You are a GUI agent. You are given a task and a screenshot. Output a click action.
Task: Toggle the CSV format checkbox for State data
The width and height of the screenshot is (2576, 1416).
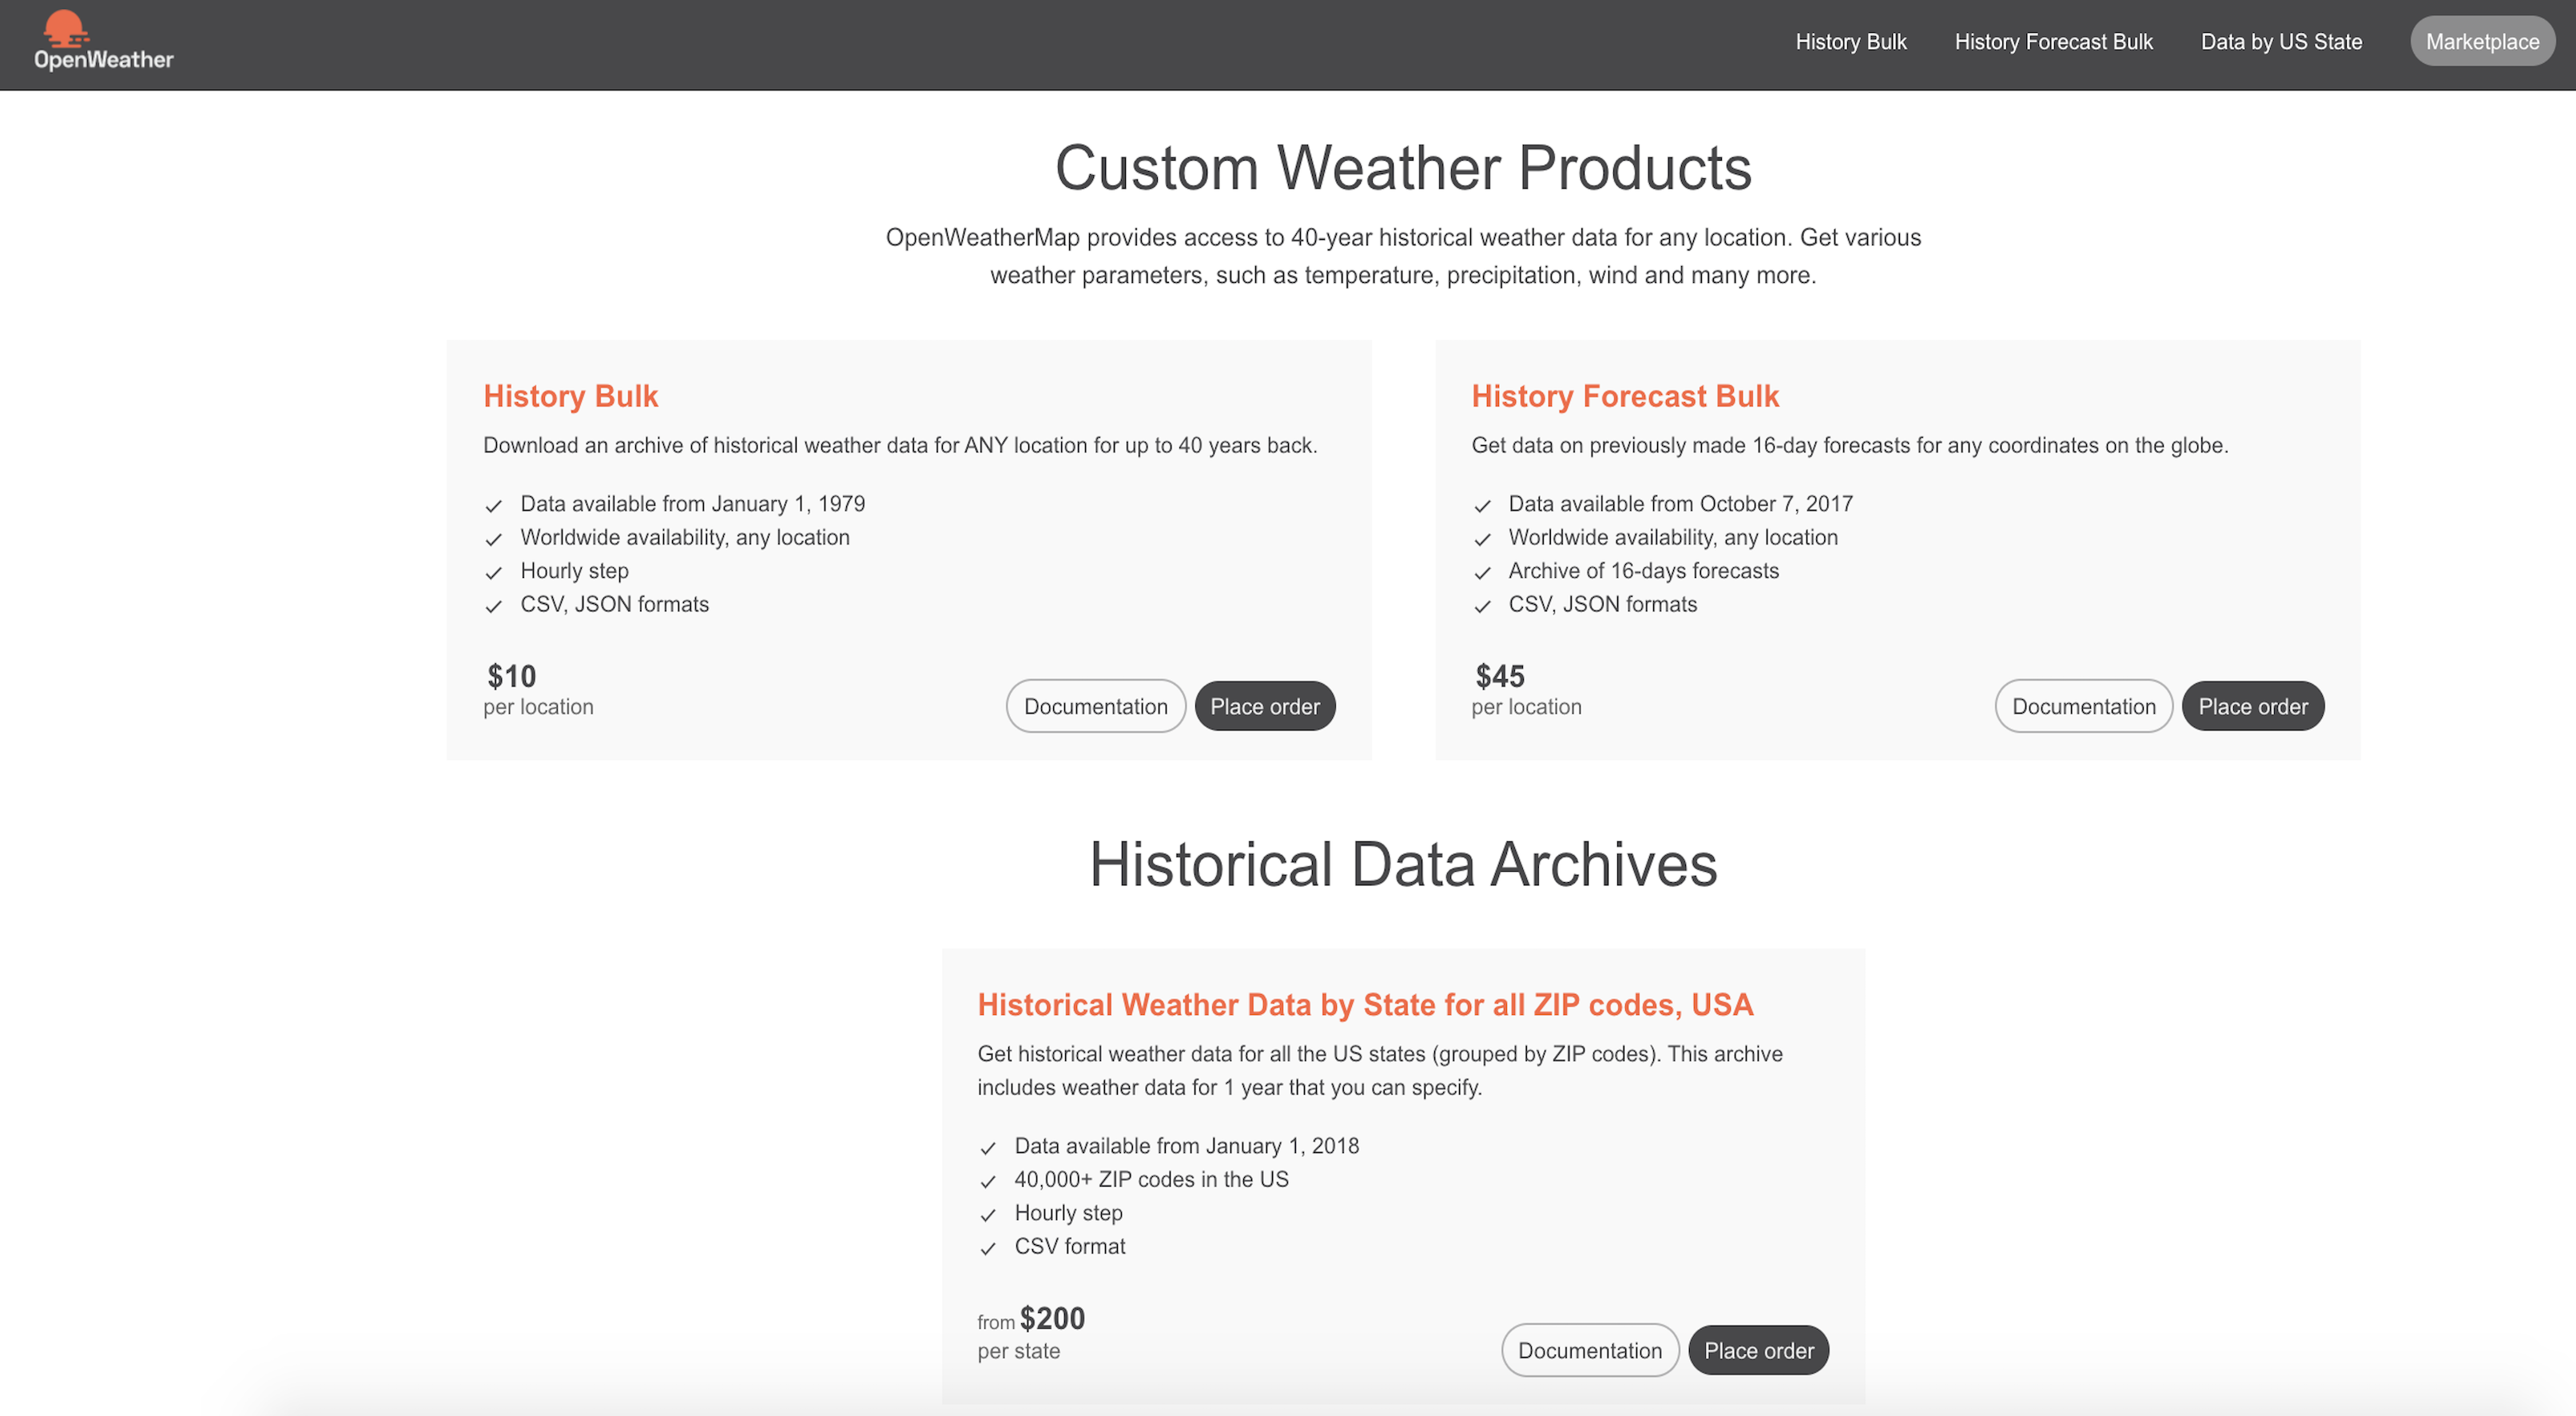pyautogui.click(x=988, y=1245)
